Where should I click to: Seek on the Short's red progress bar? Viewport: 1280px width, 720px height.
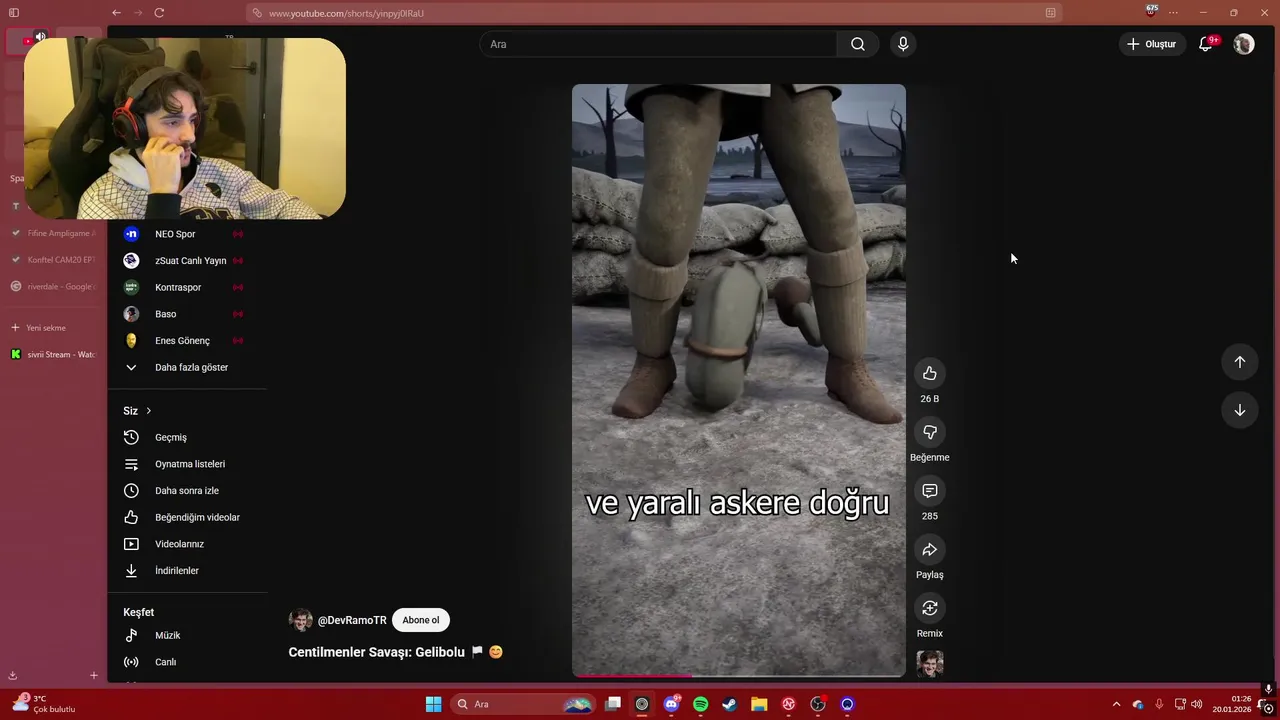point(739,676)
